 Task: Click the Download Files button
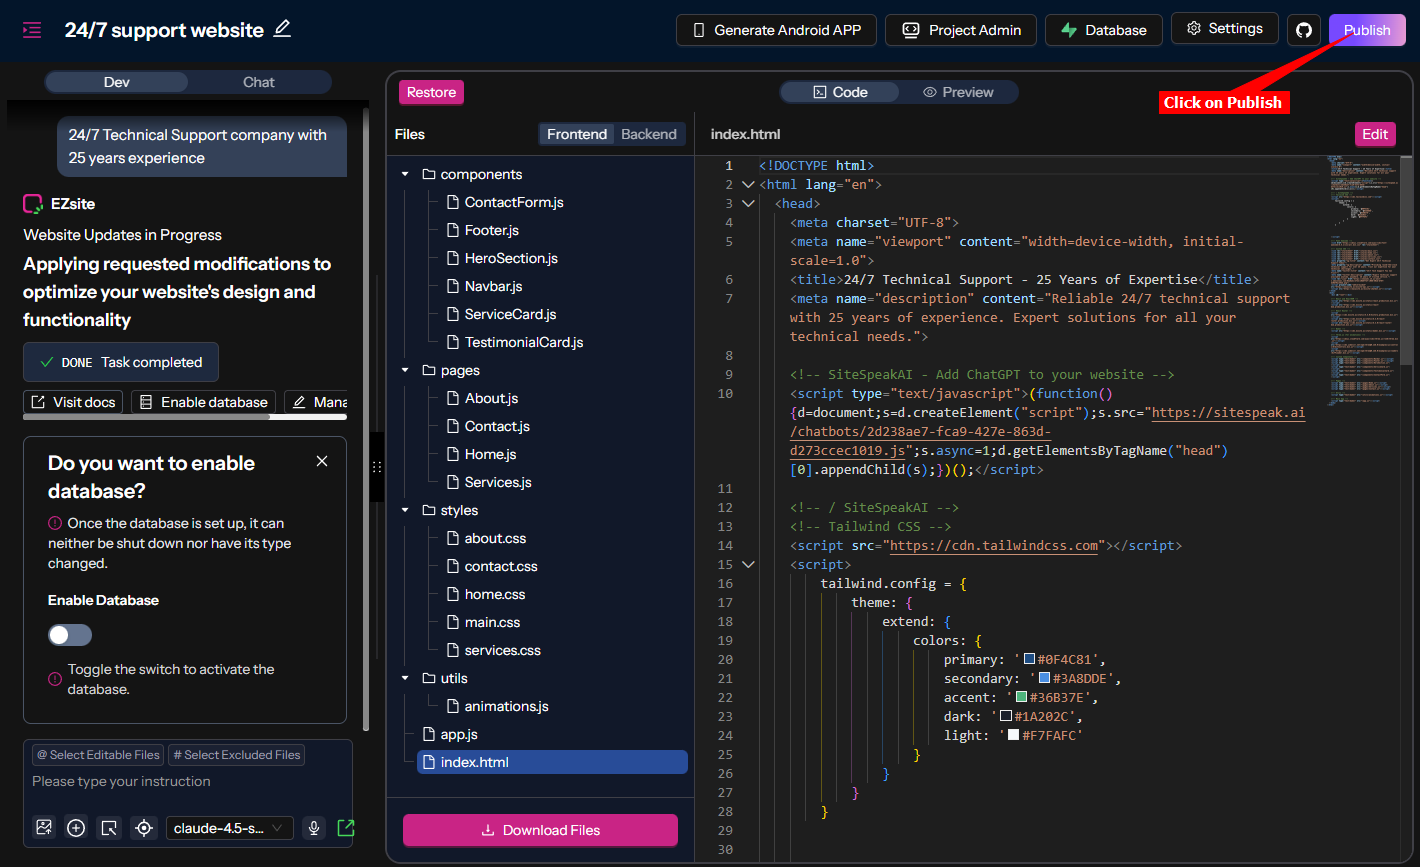tap(540, 830)
